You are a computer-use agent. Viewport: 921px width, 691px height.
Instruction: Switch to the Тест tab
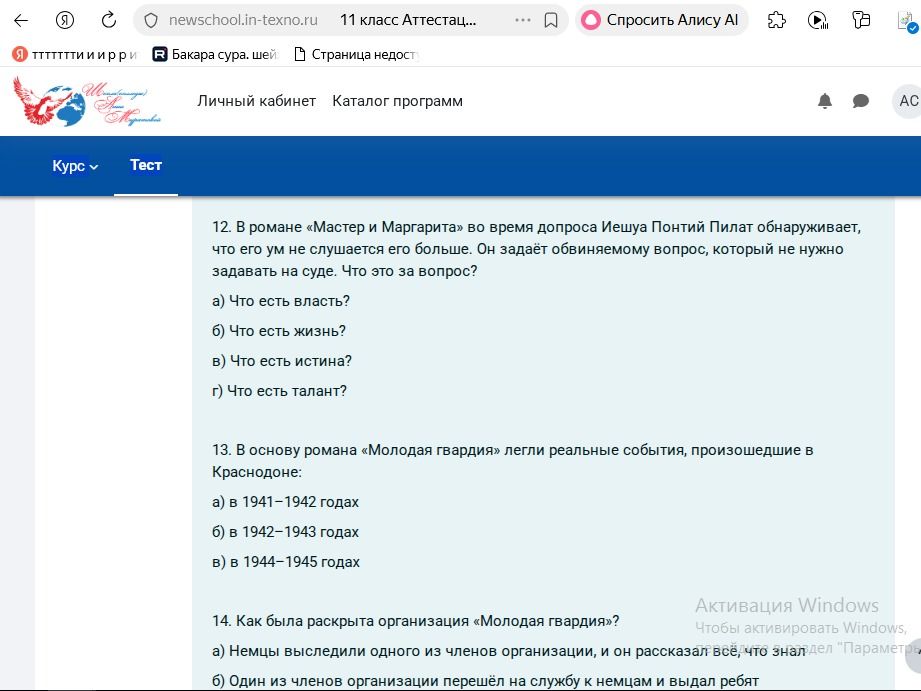point(146,166)
